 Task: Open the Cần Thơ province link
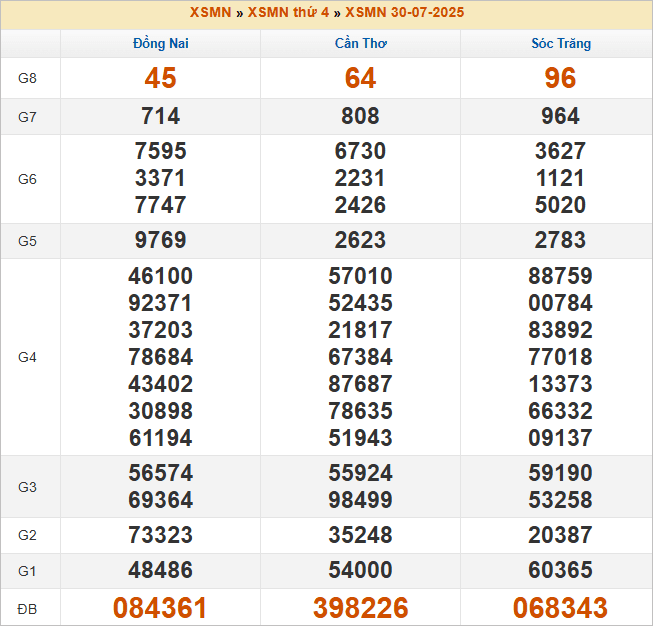(361, 43)
